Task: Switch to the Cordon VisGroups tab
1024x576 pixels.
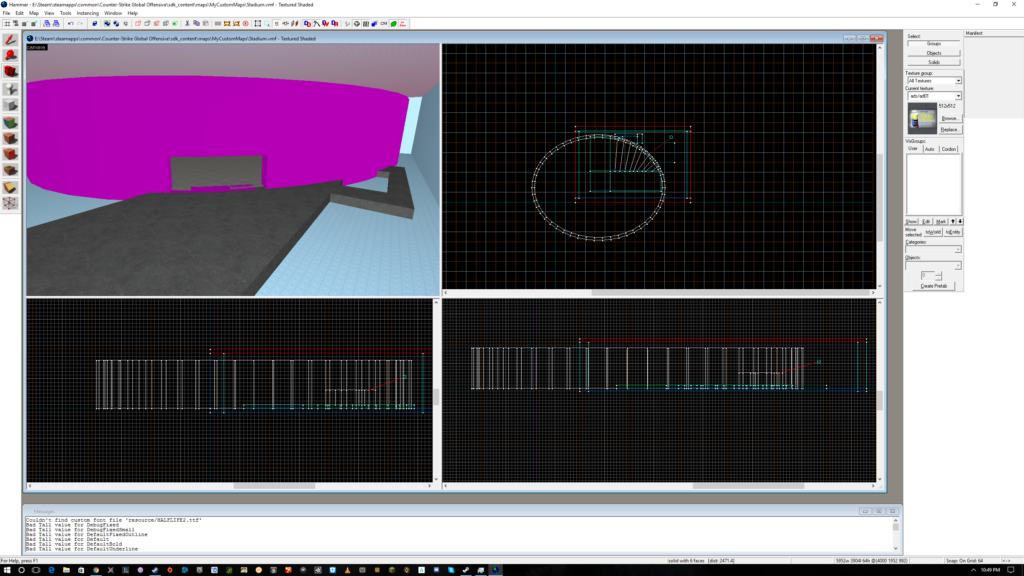Action: coord(949,149)
